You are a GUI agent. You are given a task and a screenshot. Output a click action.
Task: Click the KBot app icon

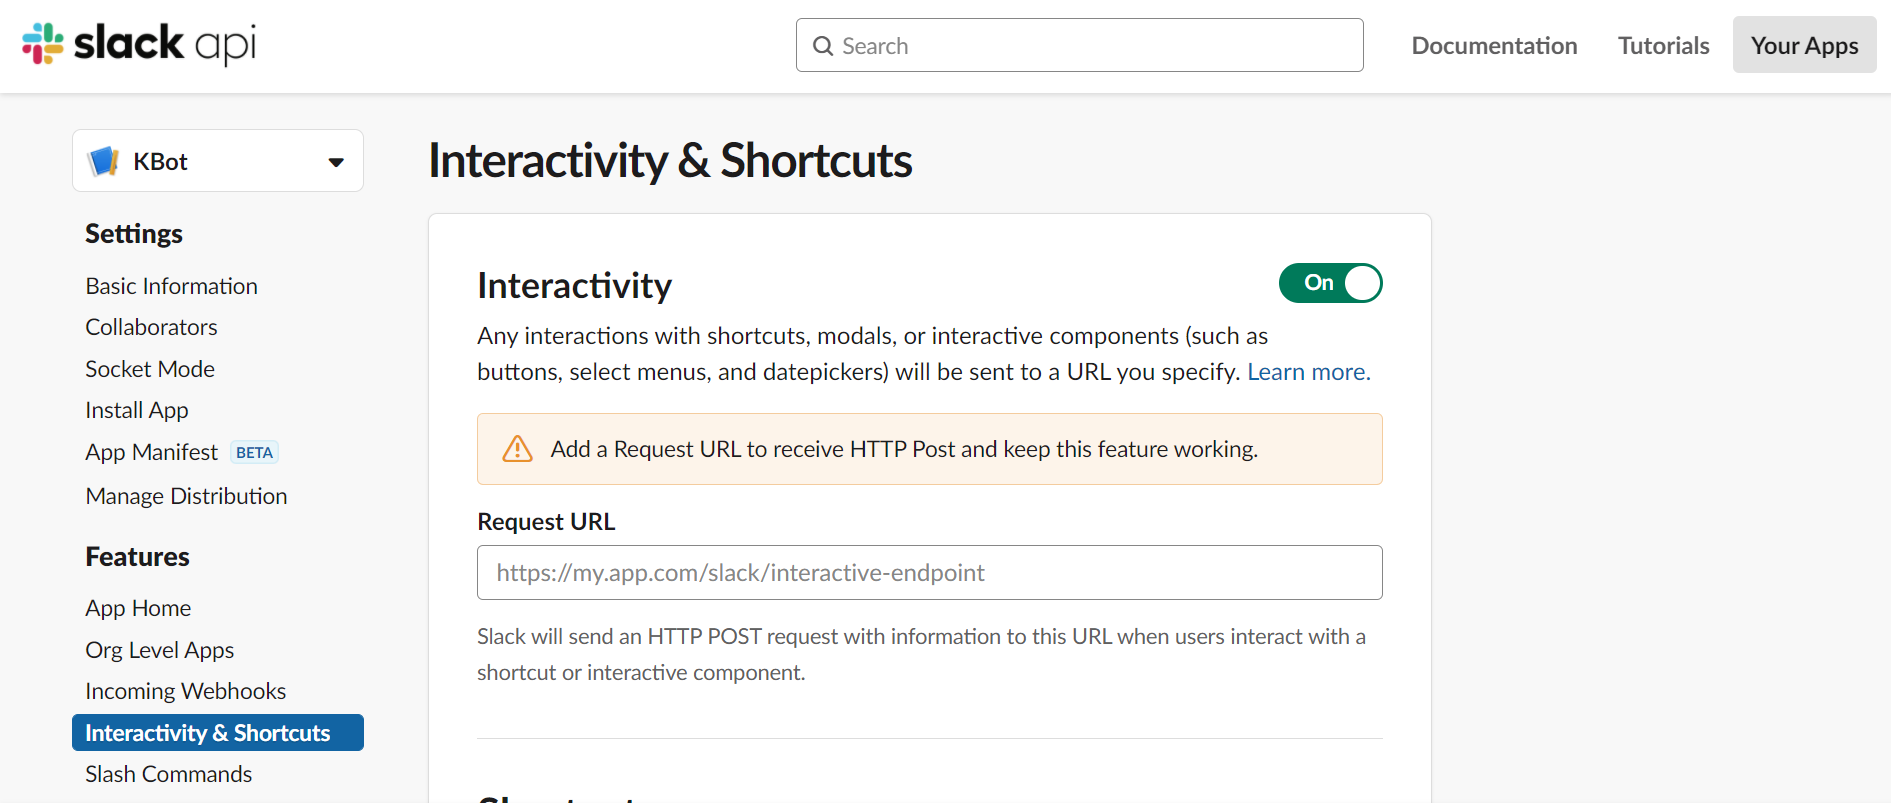tap(104, 161)
